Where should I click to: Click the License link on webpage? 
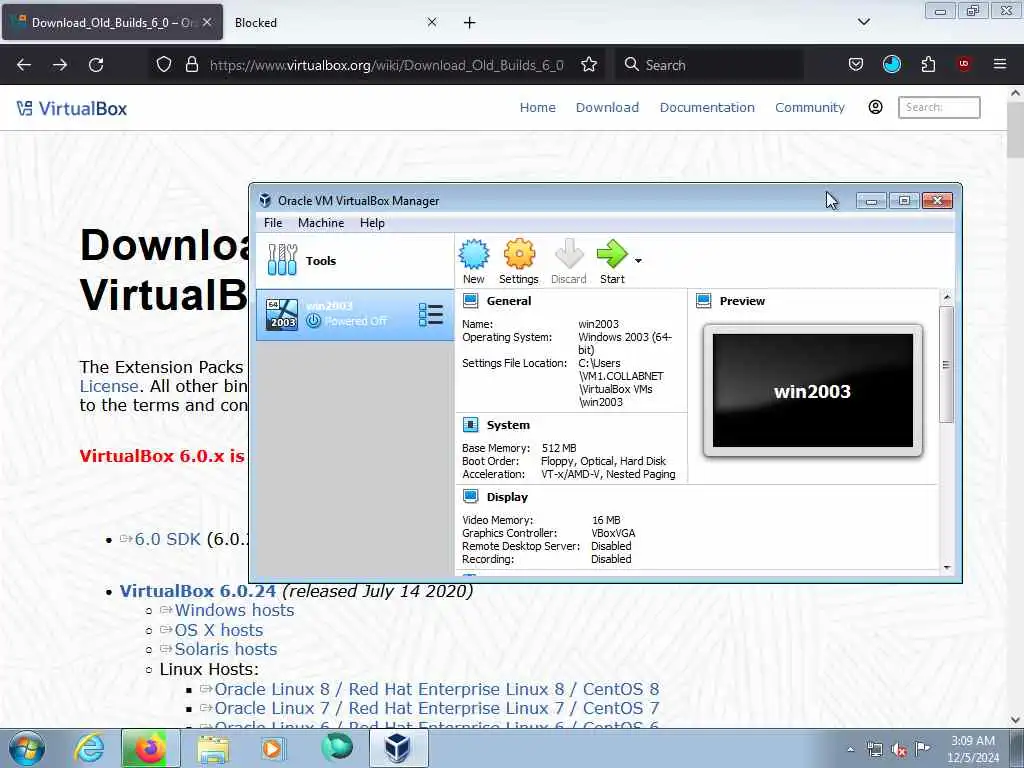108,387
